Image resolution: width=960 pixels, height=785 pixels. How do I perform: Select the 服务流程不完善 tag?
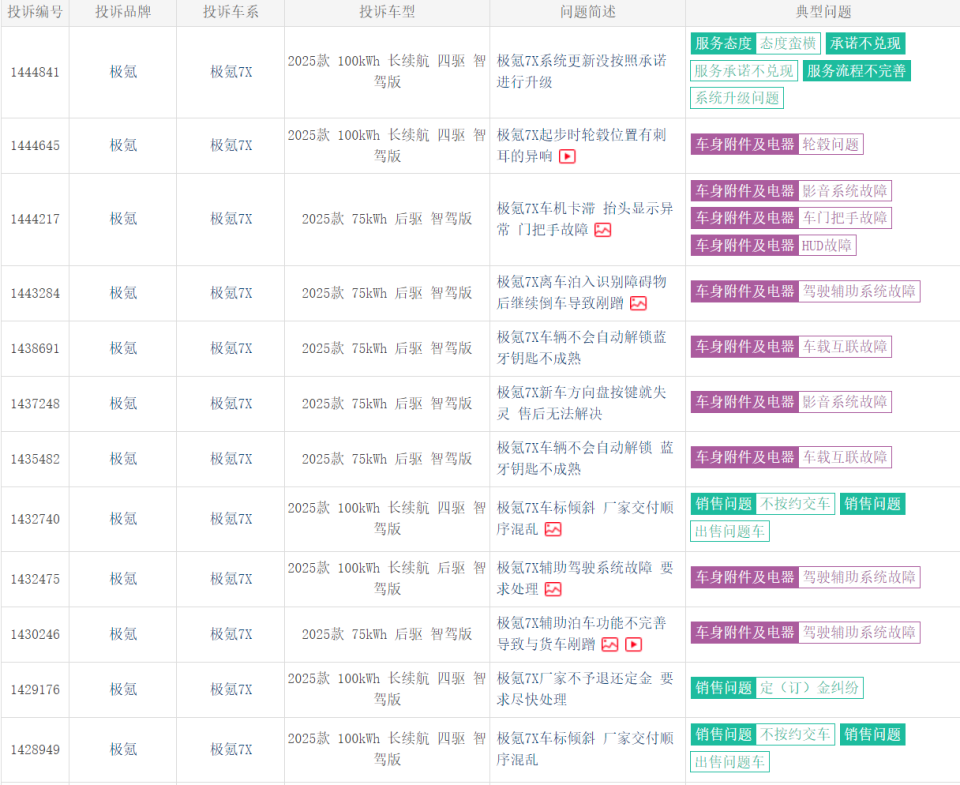click(857, 71)
